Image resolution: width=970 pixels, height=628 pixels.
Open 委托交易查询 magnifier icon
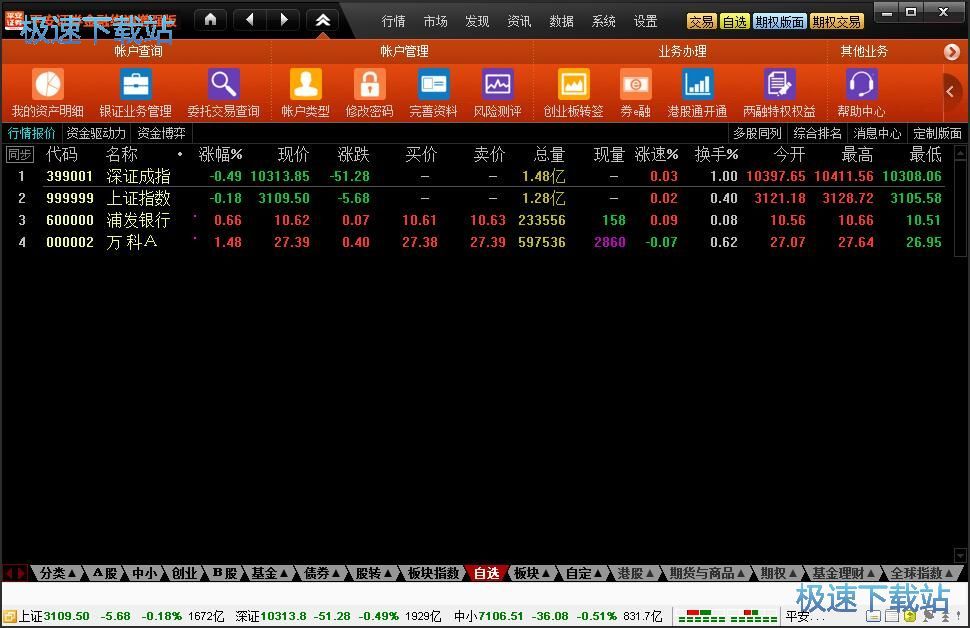[x=223, y=84]
